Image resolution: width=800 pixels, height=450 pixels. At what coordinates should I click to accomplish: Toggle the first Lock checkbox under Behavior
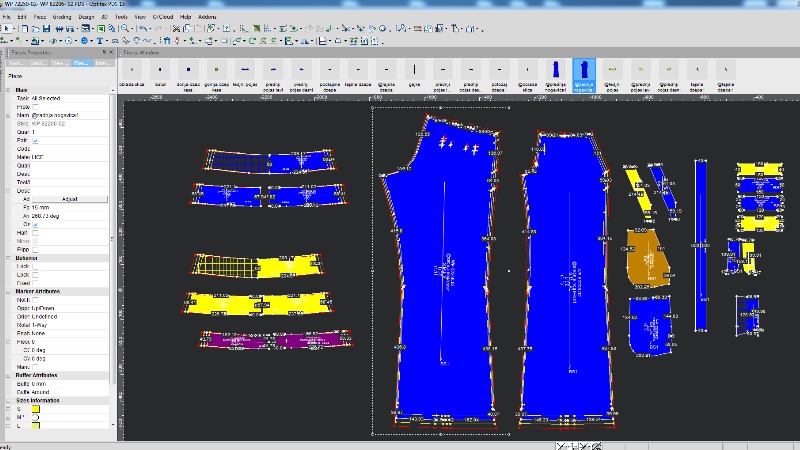click(x=35, y=266)
